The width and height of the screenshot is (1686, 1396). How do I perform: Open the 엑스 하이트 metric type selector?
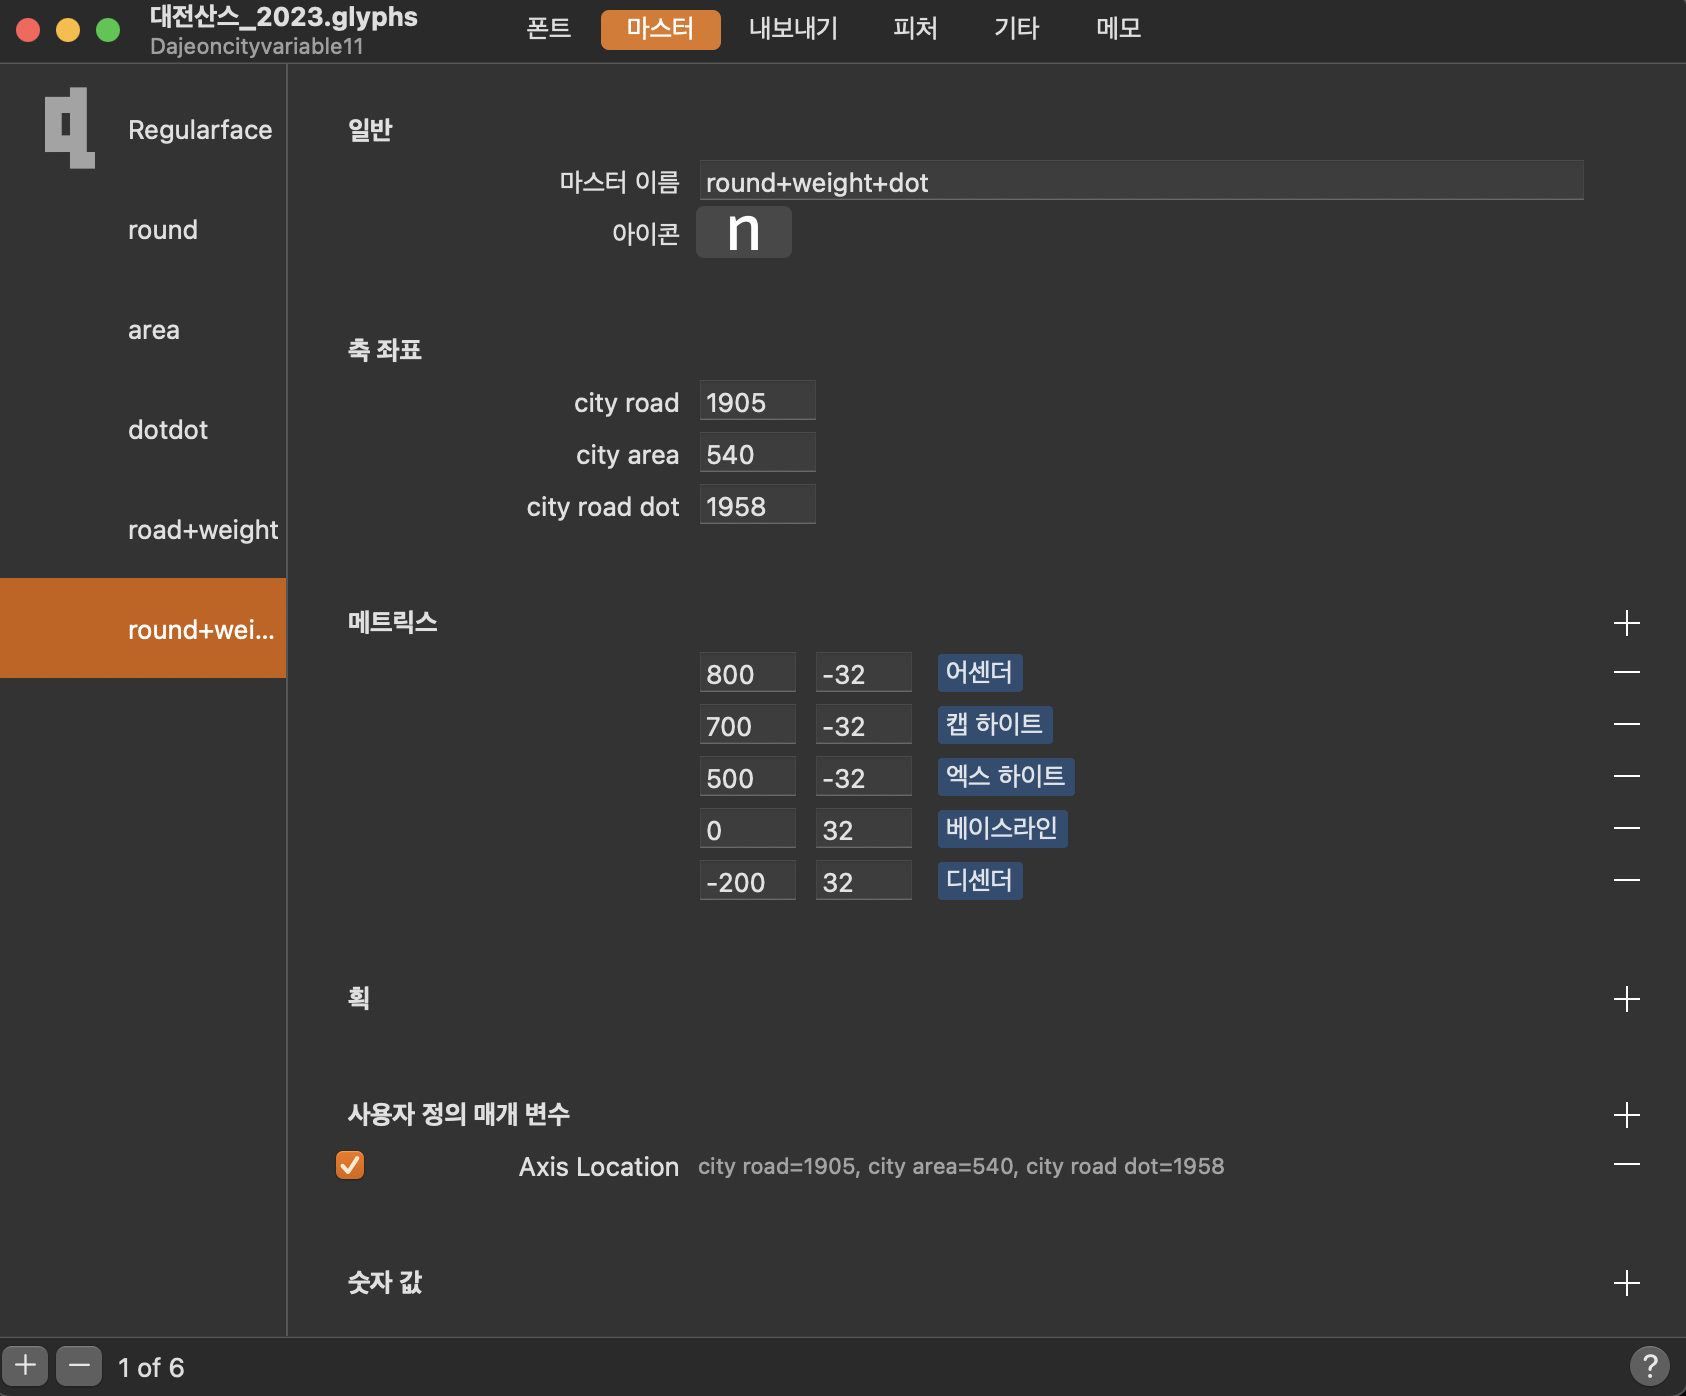1005,776
